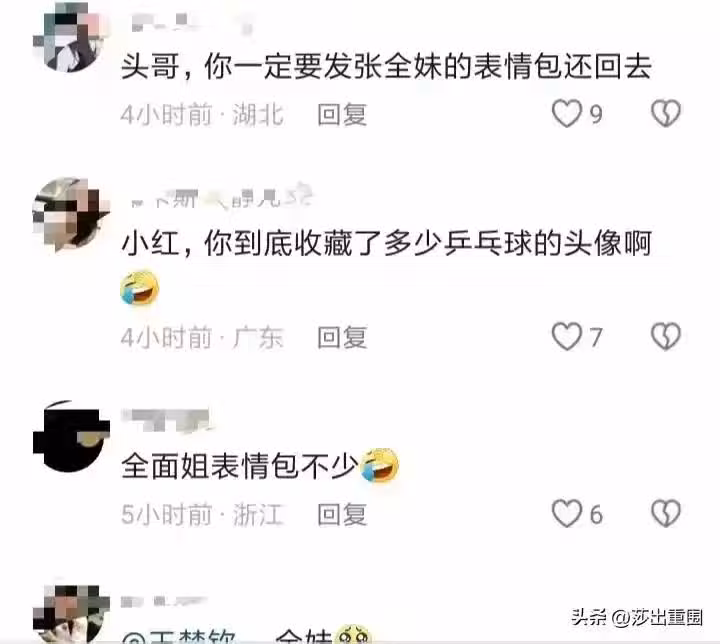Screen dimensions: 720x644
Task: Like the Zhejiang comment with 6 likes
Action: click(x=567, y=514)
